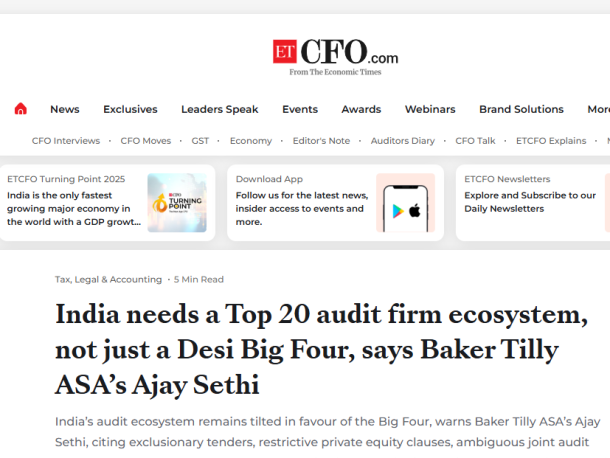Select Webinars in navigation bar
The height and width of the screenshot is (458, 610).
[430, 109]
